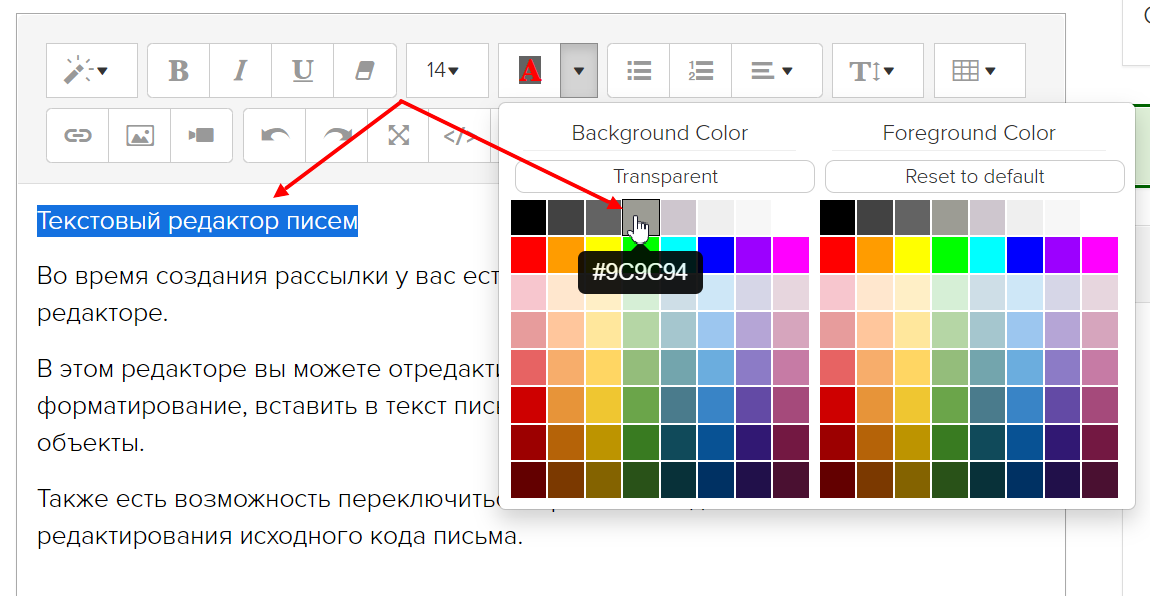The height and width of the screenshot is (596, 1150).
Task: Click the highlighted heading text in editor
Action: pyautogui.click(x=197, y=221)
